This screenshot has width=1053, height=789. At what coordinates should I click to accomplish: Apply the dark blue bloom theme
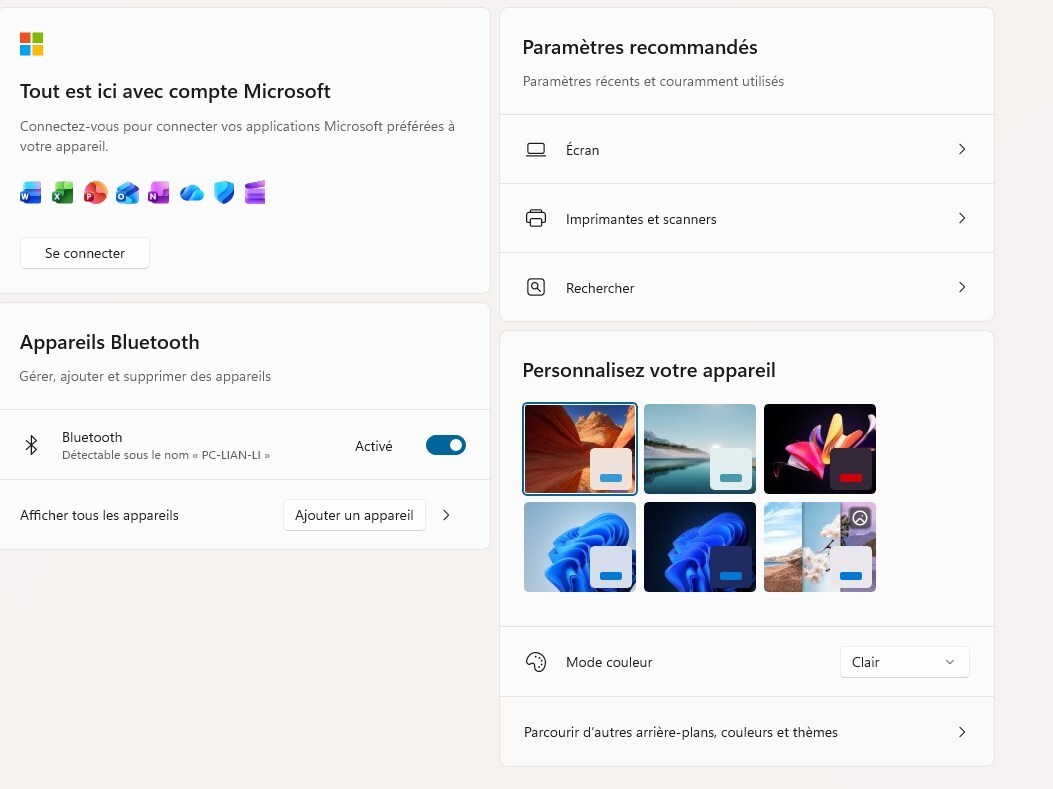pyautogui.click(x=699, y=546)
